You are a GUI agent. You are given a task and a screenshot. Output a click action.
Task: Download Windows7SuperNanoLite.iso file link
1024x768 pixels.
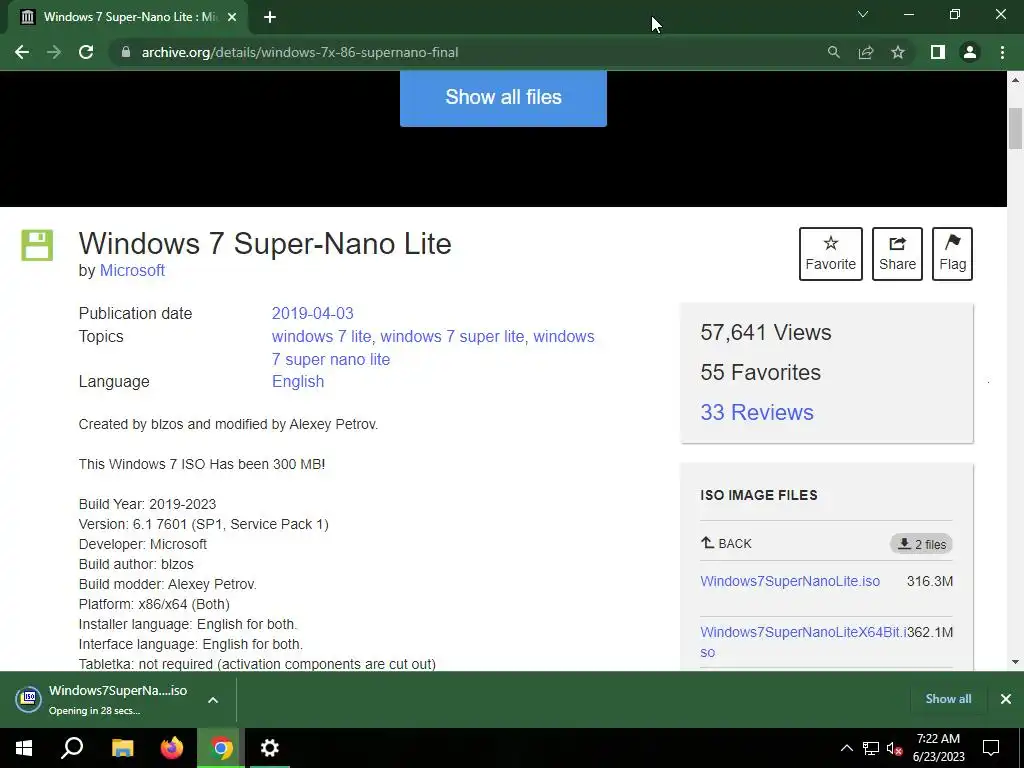790,581
